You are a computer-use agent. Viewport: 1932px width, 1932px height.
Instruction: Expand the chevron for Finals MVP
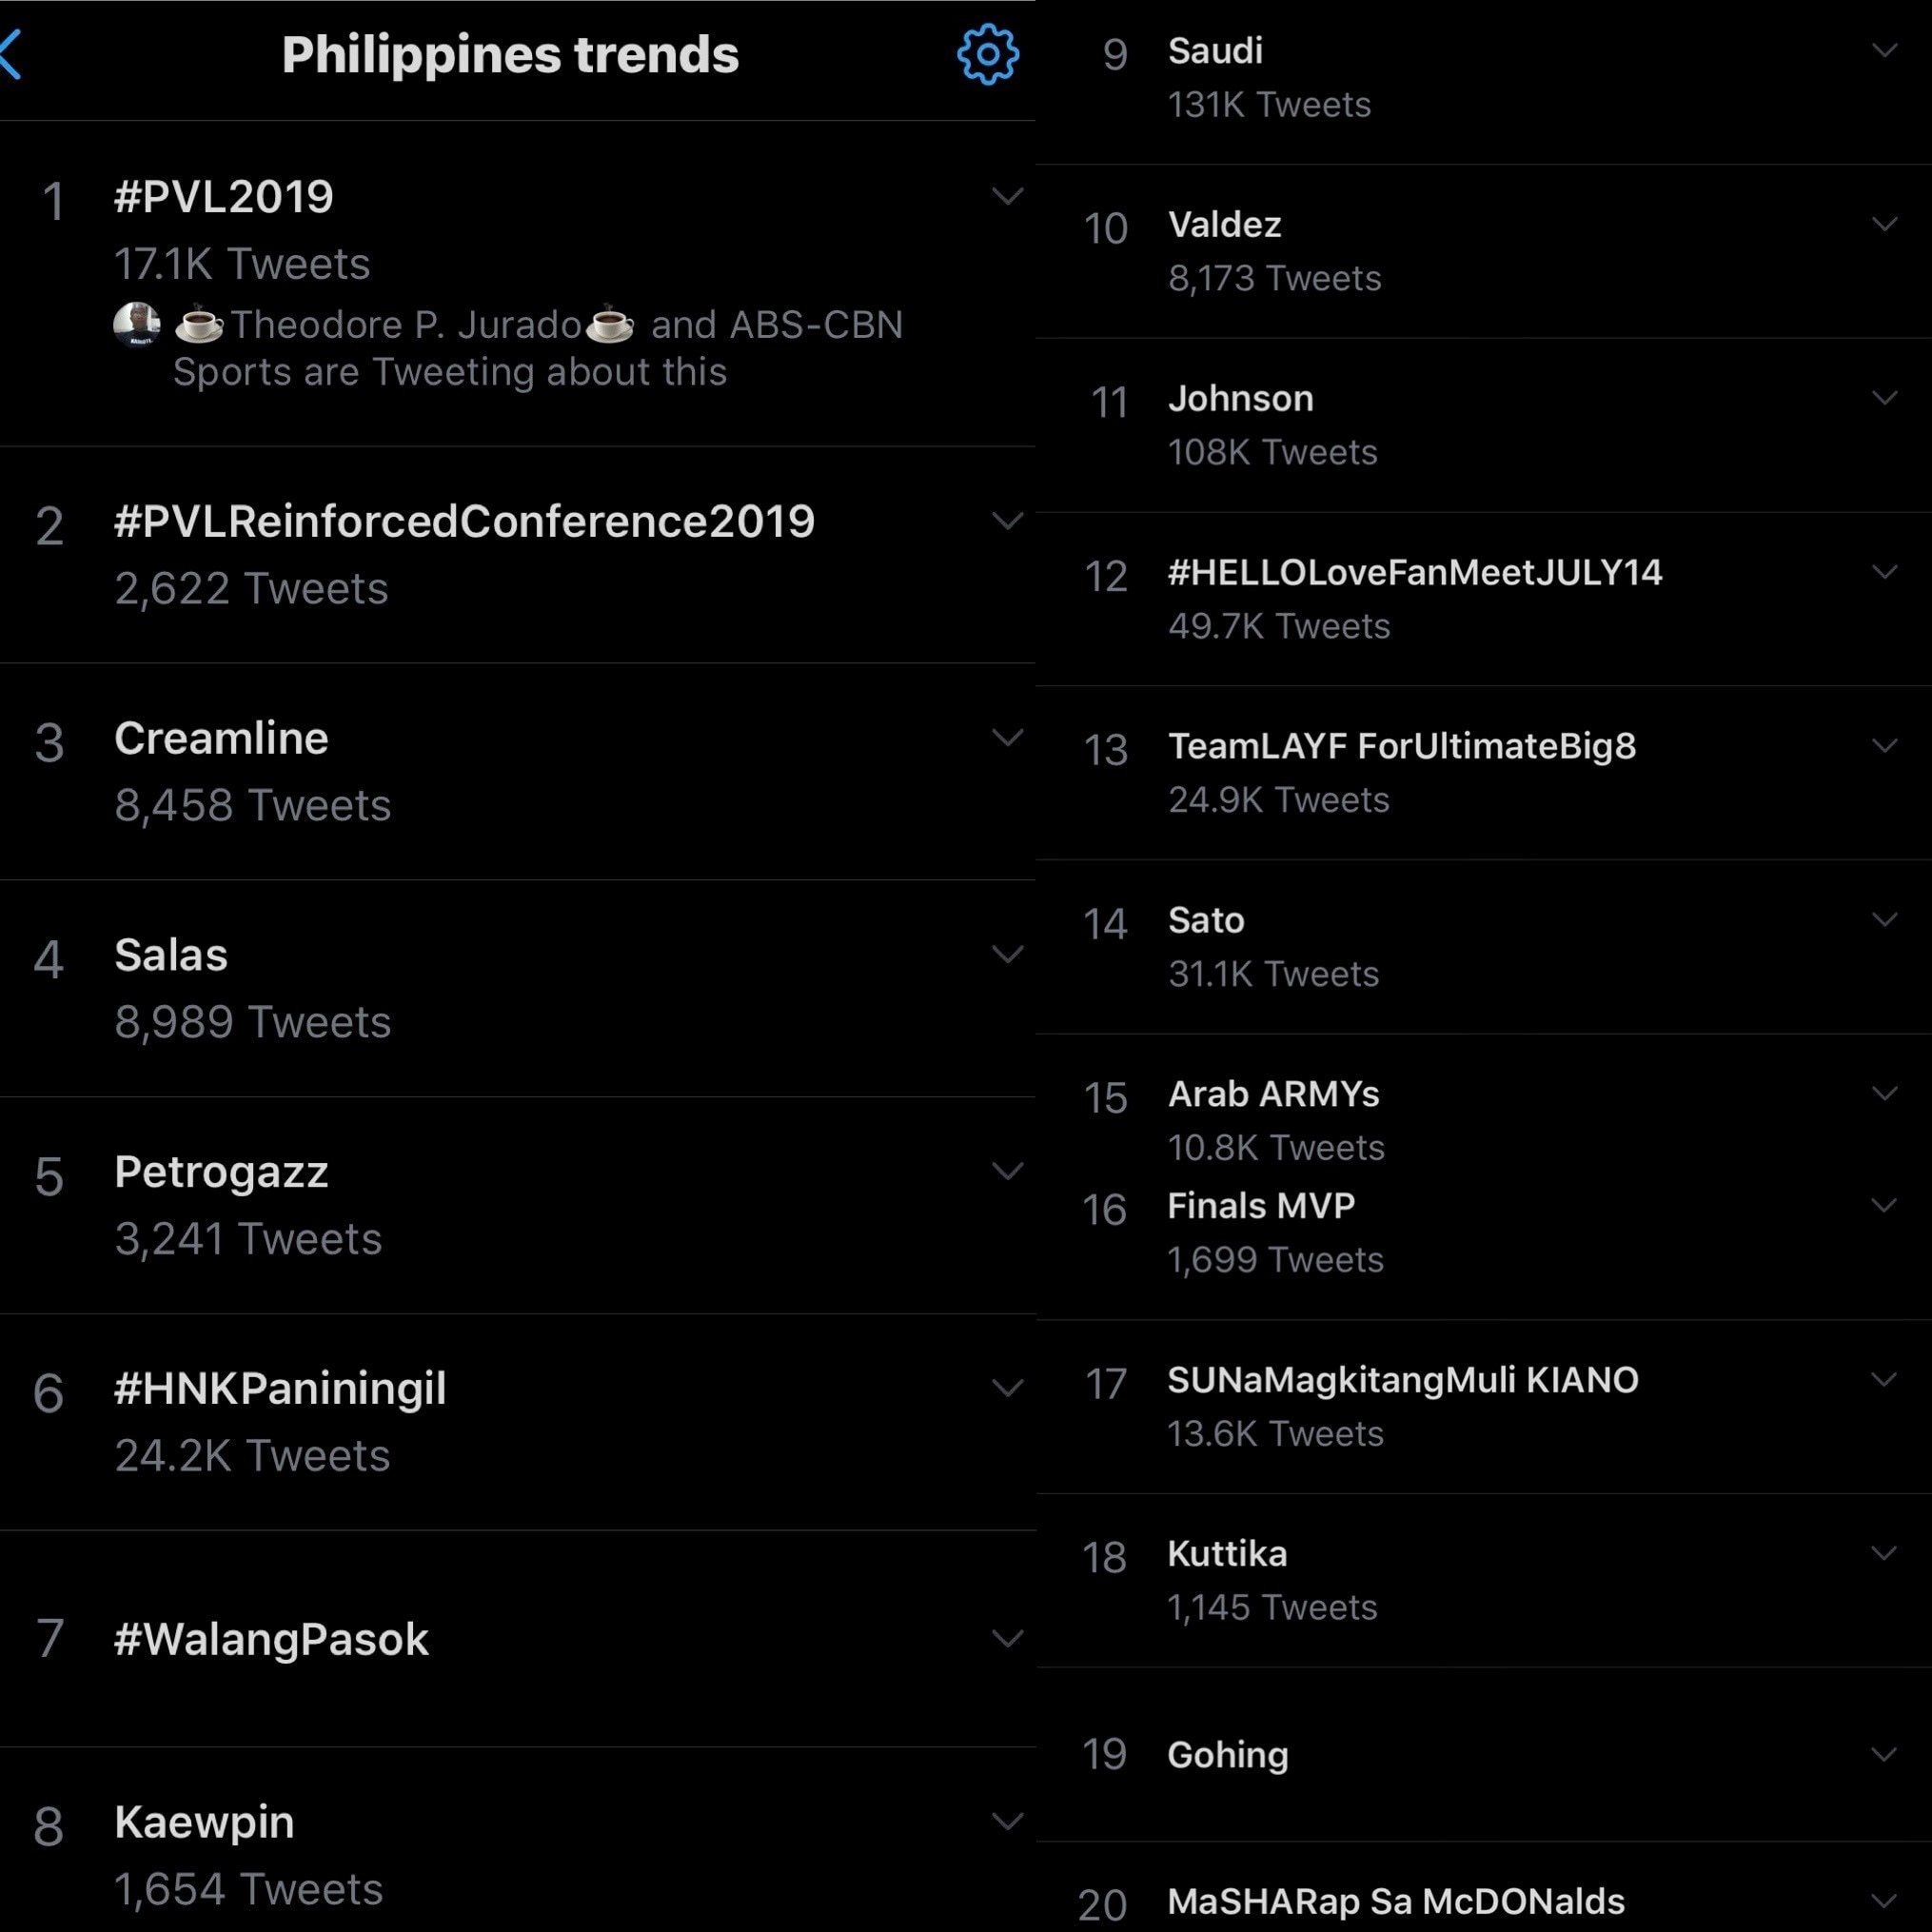(1884, 1205)
